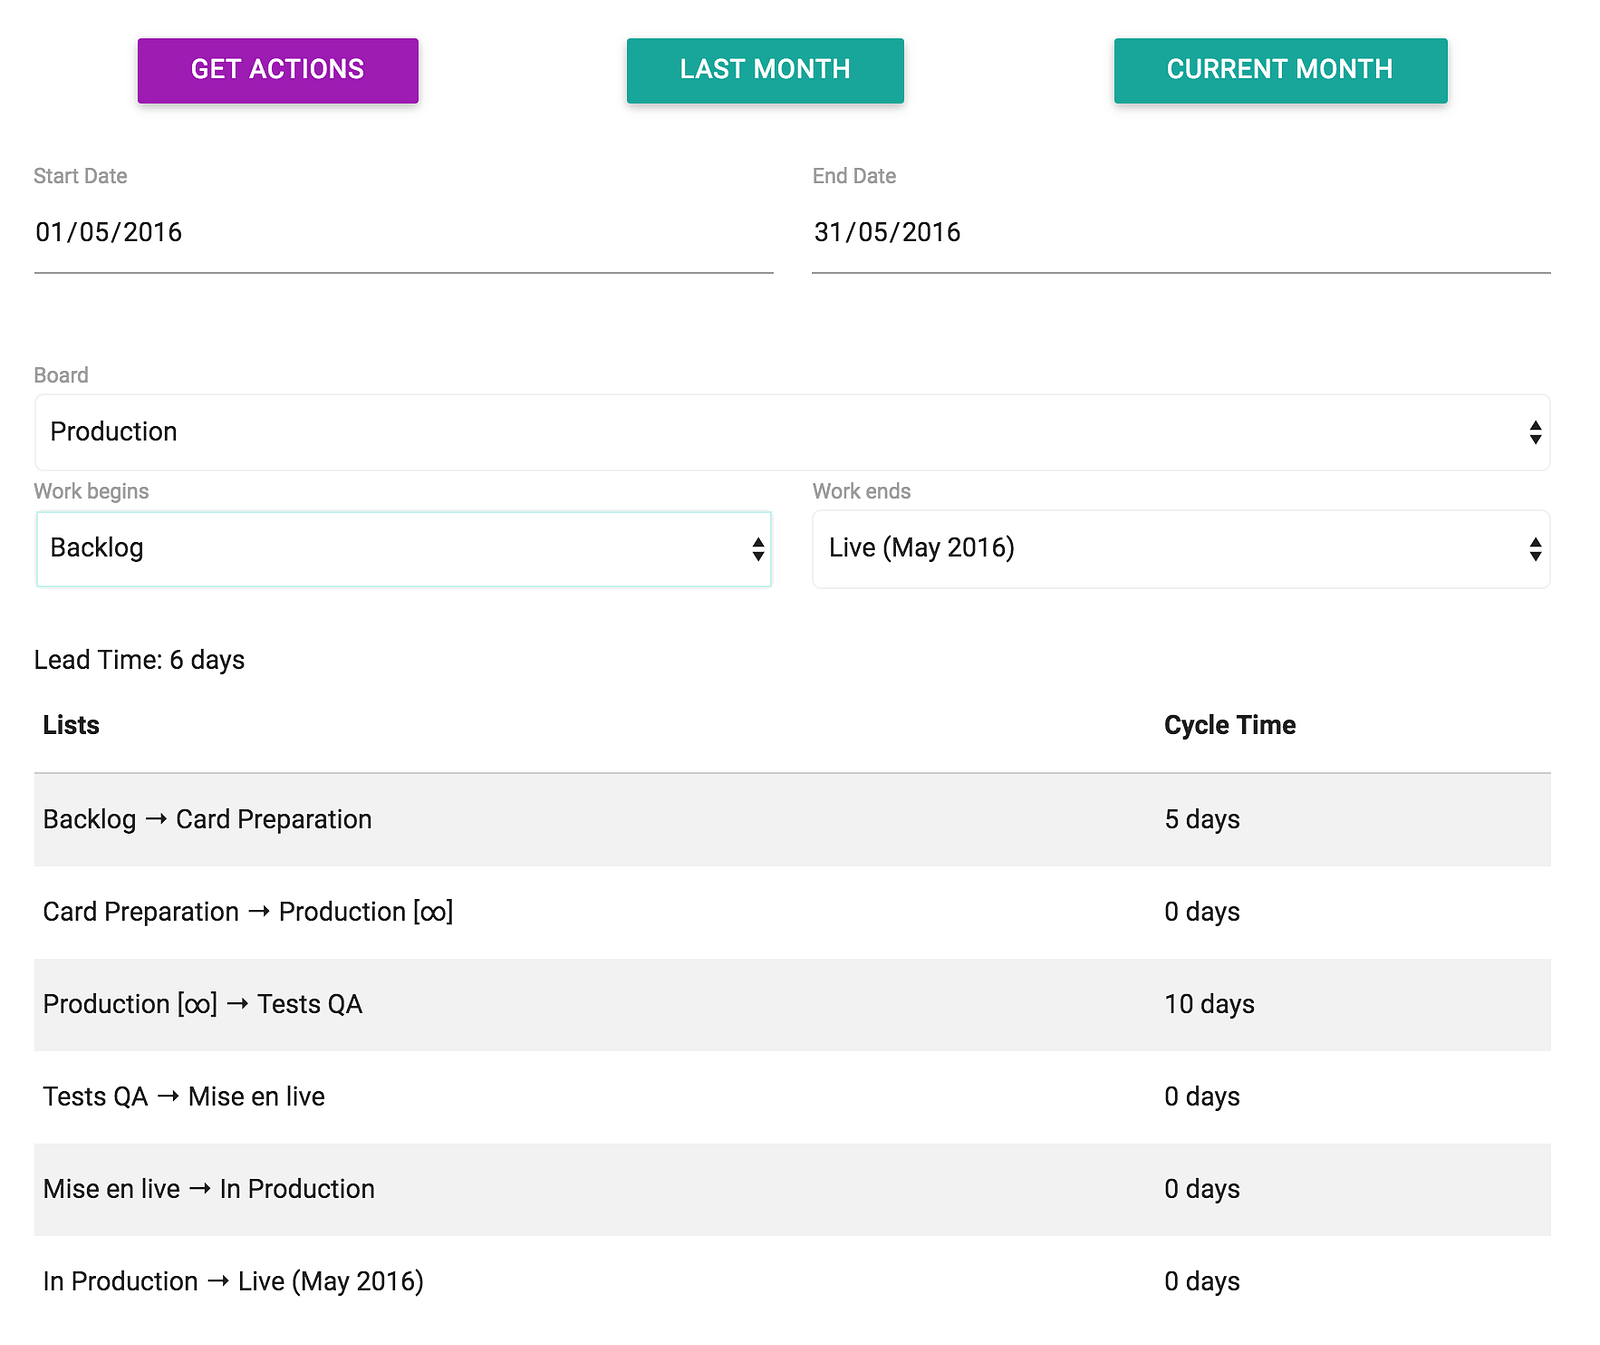The image size is (1600, 1345).
Task: Click the Lead Time: 6 days text
Action: [139, 660]
